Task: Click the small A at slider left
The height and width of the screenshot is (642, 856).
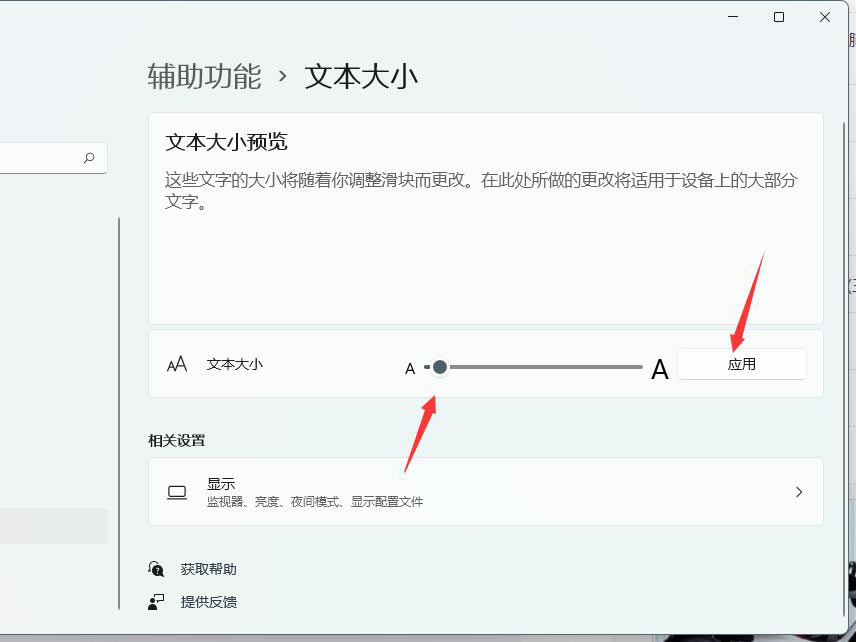Action: click(410, 368)
